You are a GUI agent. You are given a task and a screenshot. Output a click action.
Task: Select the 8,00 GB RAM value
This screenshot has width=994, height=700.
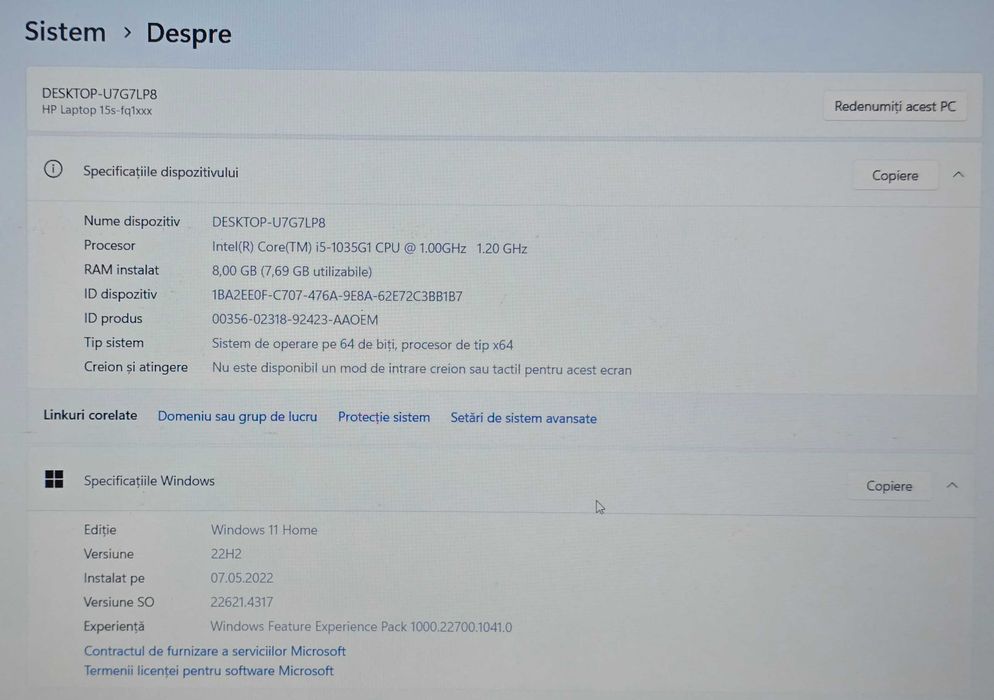292,271
